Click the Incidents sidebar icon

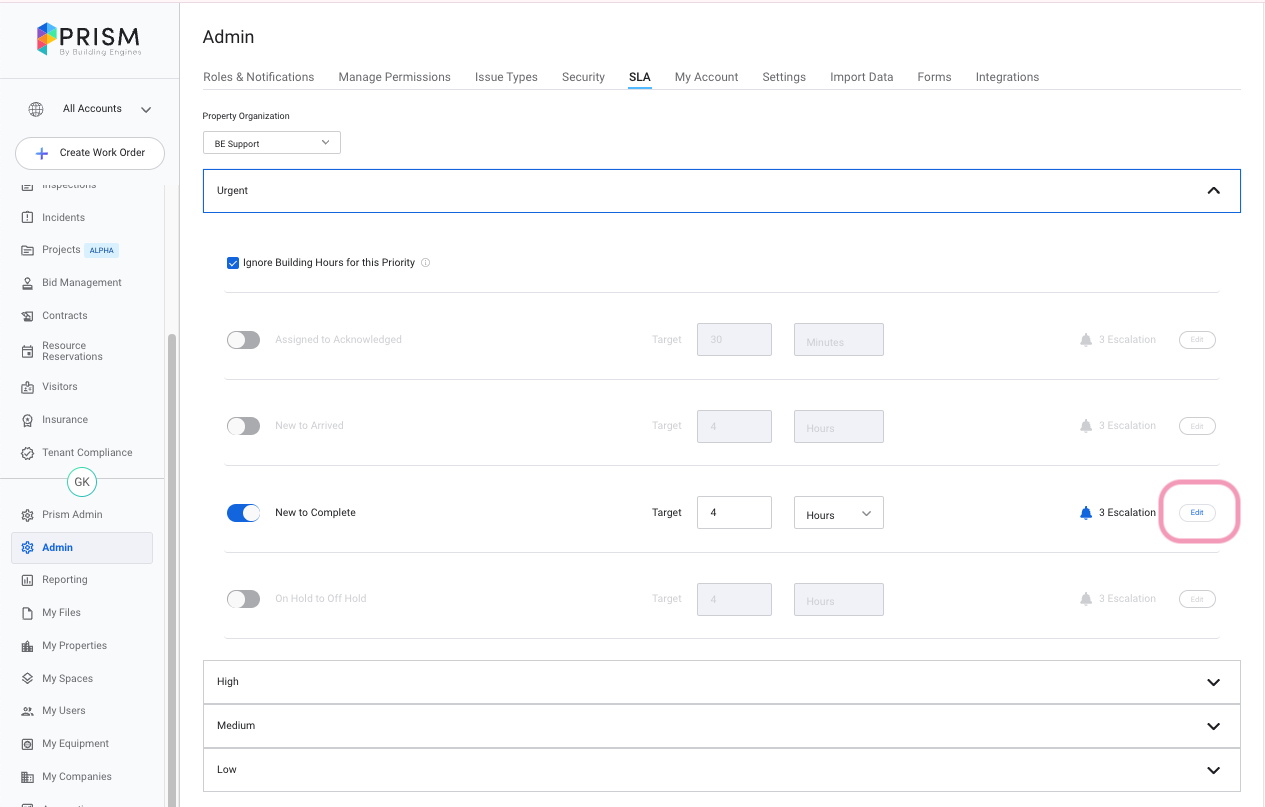click(28, 218)
